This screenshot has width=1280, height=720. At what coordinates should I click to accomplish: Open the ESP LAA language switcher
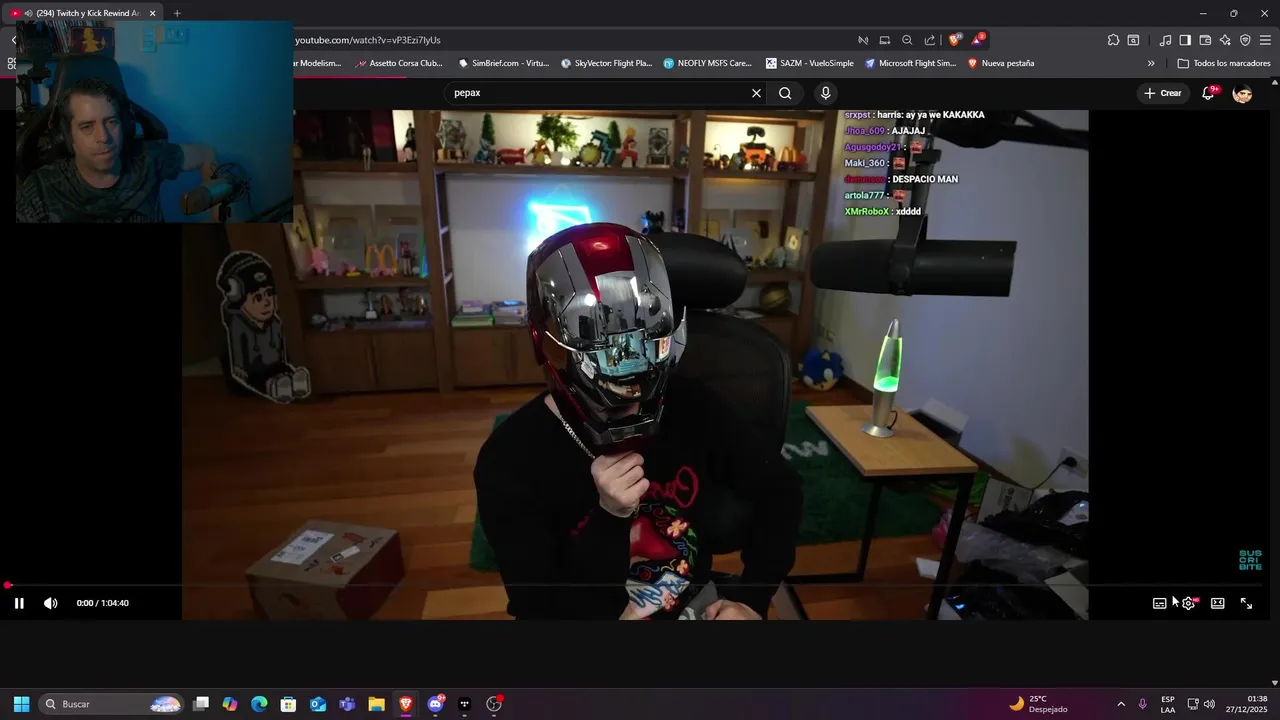click(1168, 704)
